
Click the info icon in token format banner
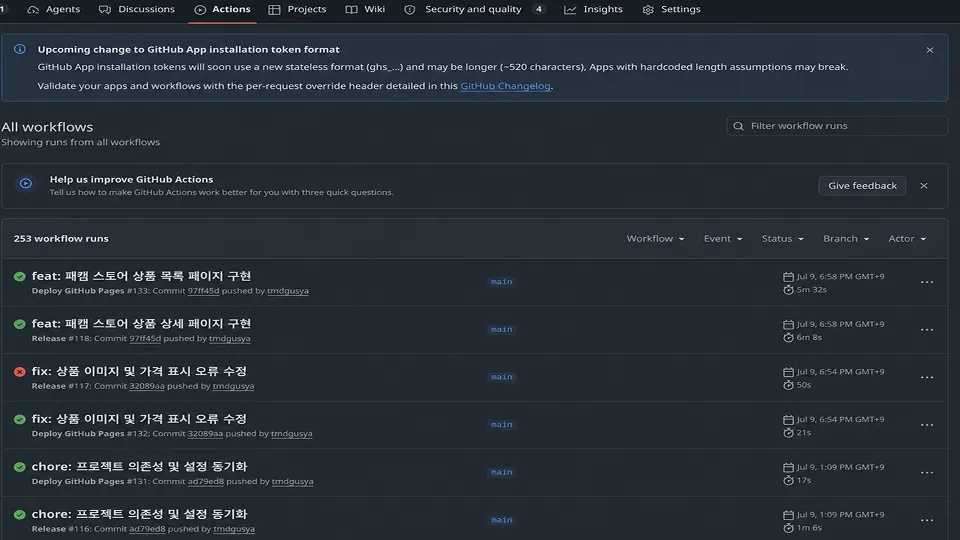[20, 49]
